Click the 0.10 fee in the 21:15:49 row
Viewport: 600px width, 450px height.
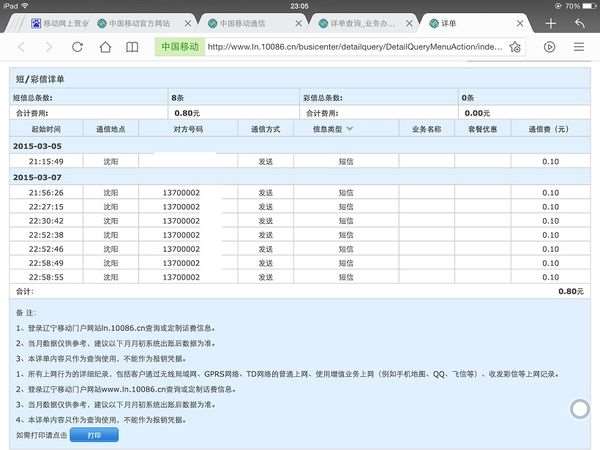tap(551, 161)
